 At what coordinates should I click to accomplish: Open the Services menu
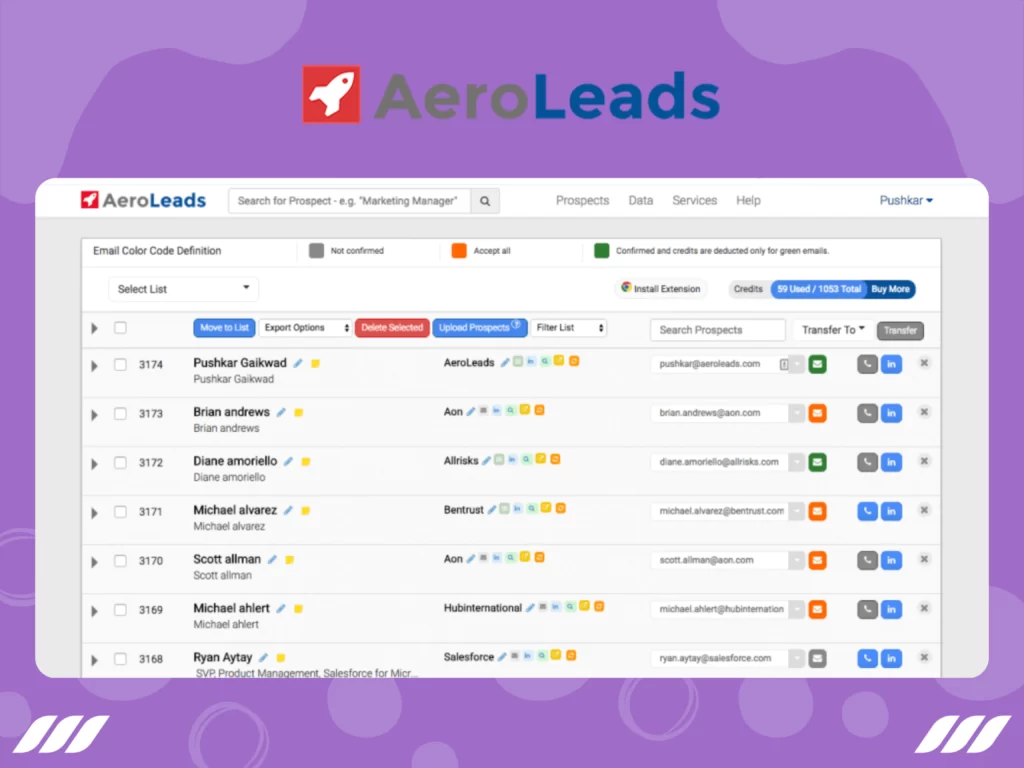(694, 200)
